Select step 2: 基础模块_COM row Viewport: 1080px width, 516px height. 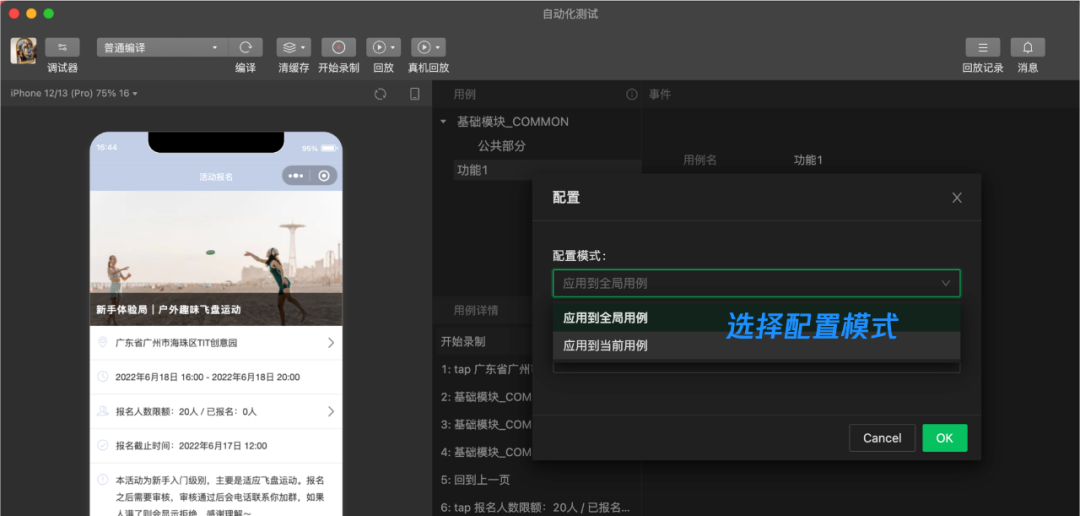pos(486,397)
